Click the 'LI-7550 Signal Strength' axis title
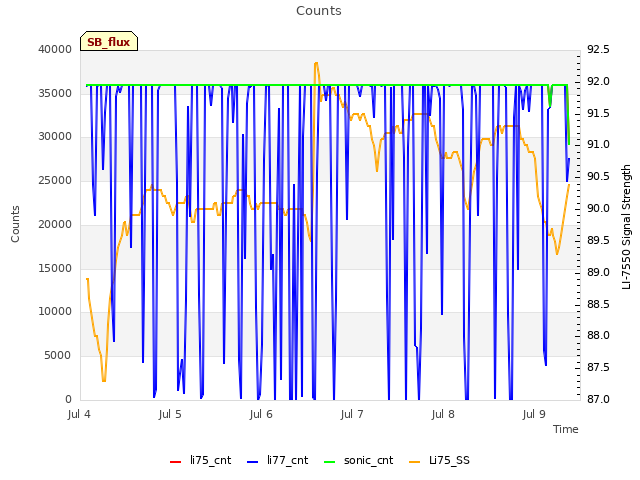This screenshot has width=640, height=480. pos(626,227)
